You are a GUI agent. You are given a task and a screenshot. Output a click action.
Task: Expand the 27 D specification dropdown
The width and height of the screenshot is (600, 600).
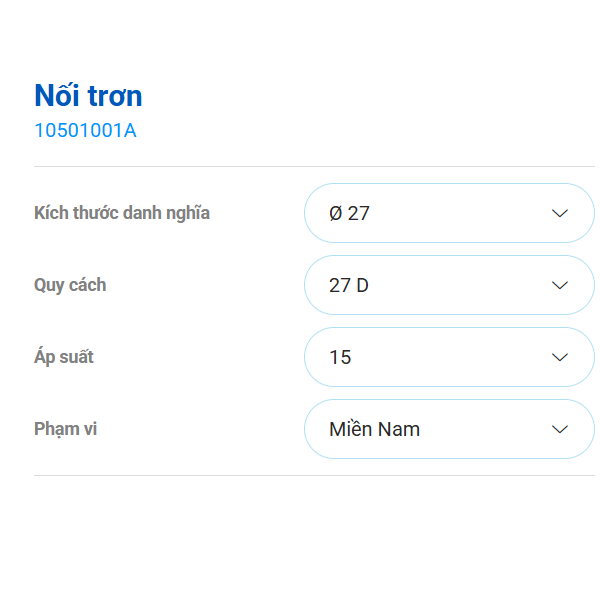[x=448, y=285]
